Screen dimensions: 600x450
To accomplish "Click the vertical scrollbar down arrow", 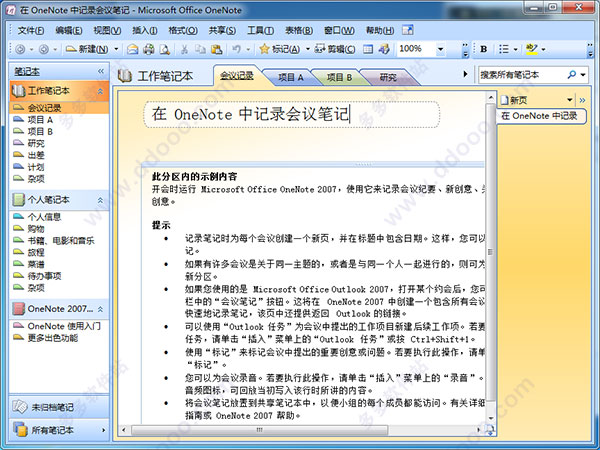I will click(x=491, y=418).
